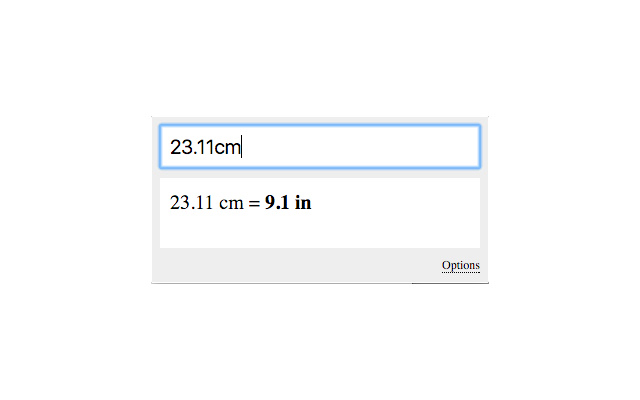The width and height of the screenshot is (640, 400).
Task: Place cursor on "23.11" in input box
Action: coord(192,147)
